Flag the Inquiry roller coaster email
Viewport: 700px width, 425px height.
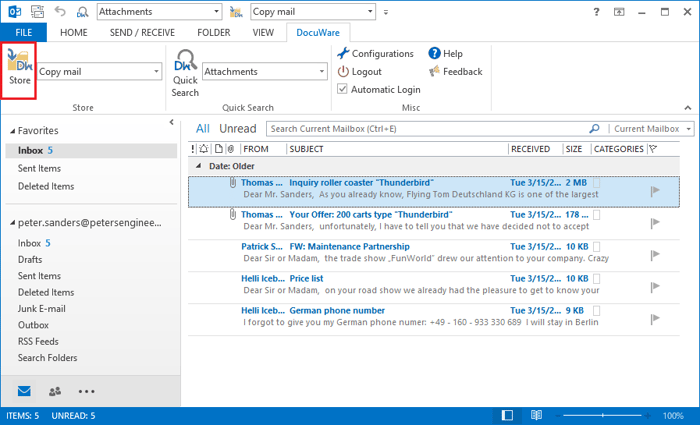click(656, 190)
